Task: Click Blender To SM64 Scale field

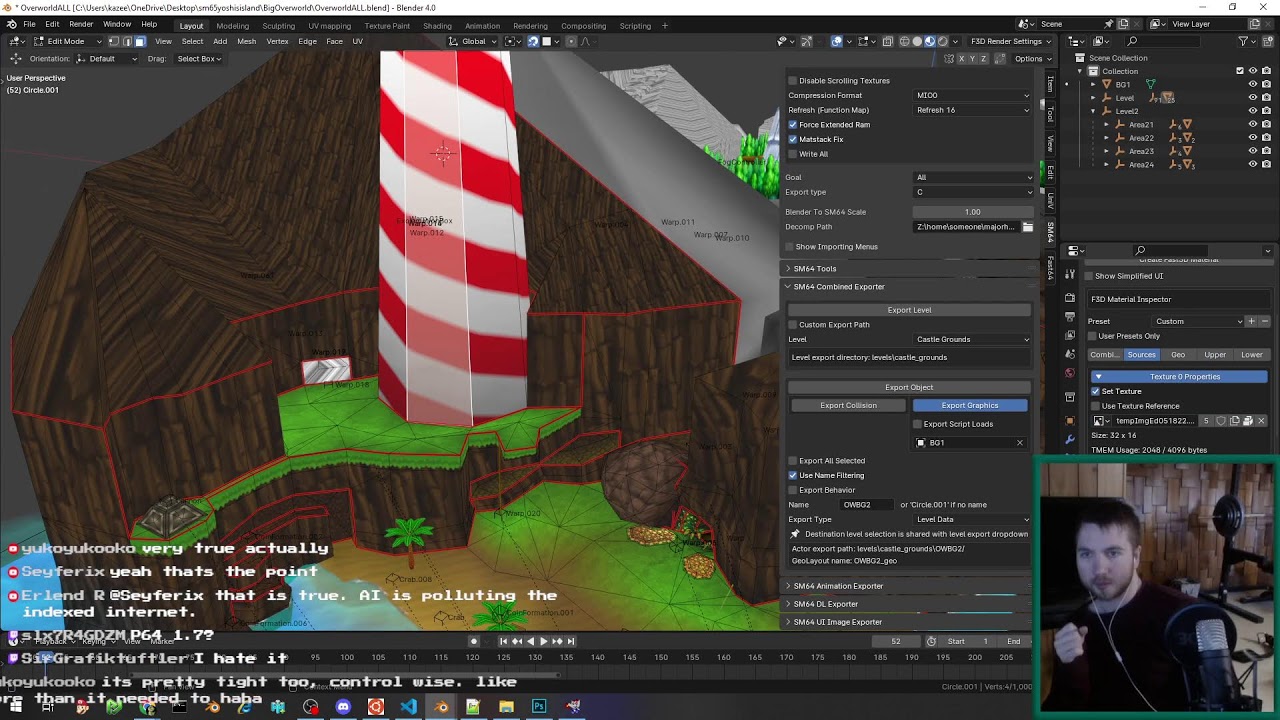Action: (972, 212)
